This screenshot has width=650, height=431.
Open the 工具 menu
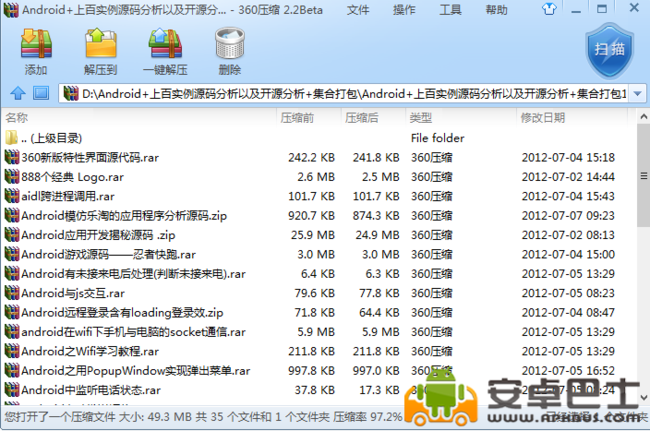[450, 10]
